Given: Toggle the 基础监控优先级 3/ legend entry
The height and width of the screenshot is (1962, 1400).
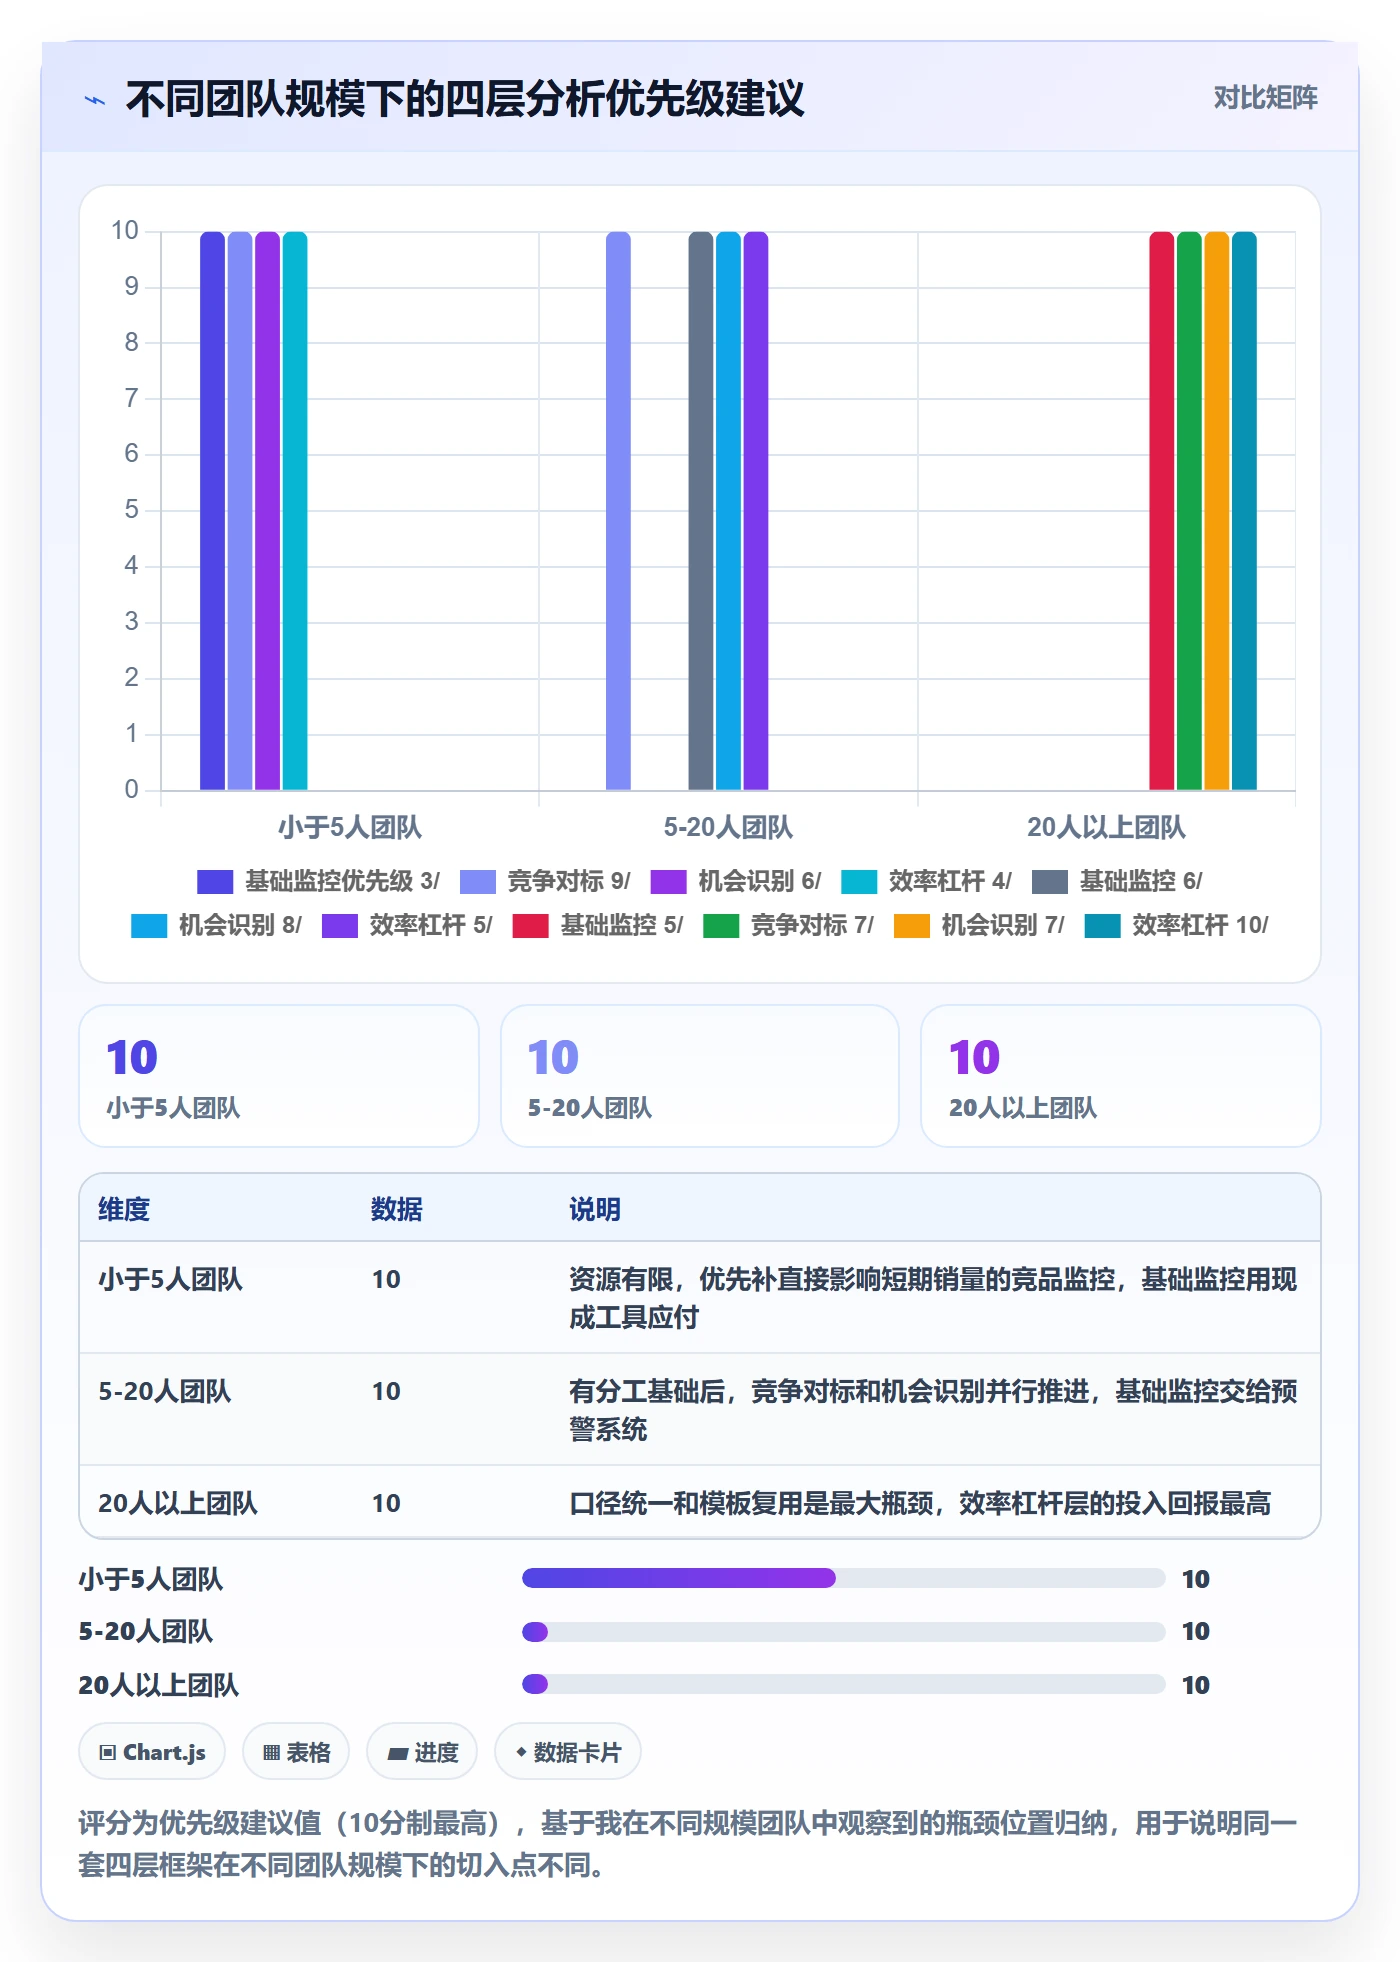Looking at the screenshot, I should [x=318, y=881].
